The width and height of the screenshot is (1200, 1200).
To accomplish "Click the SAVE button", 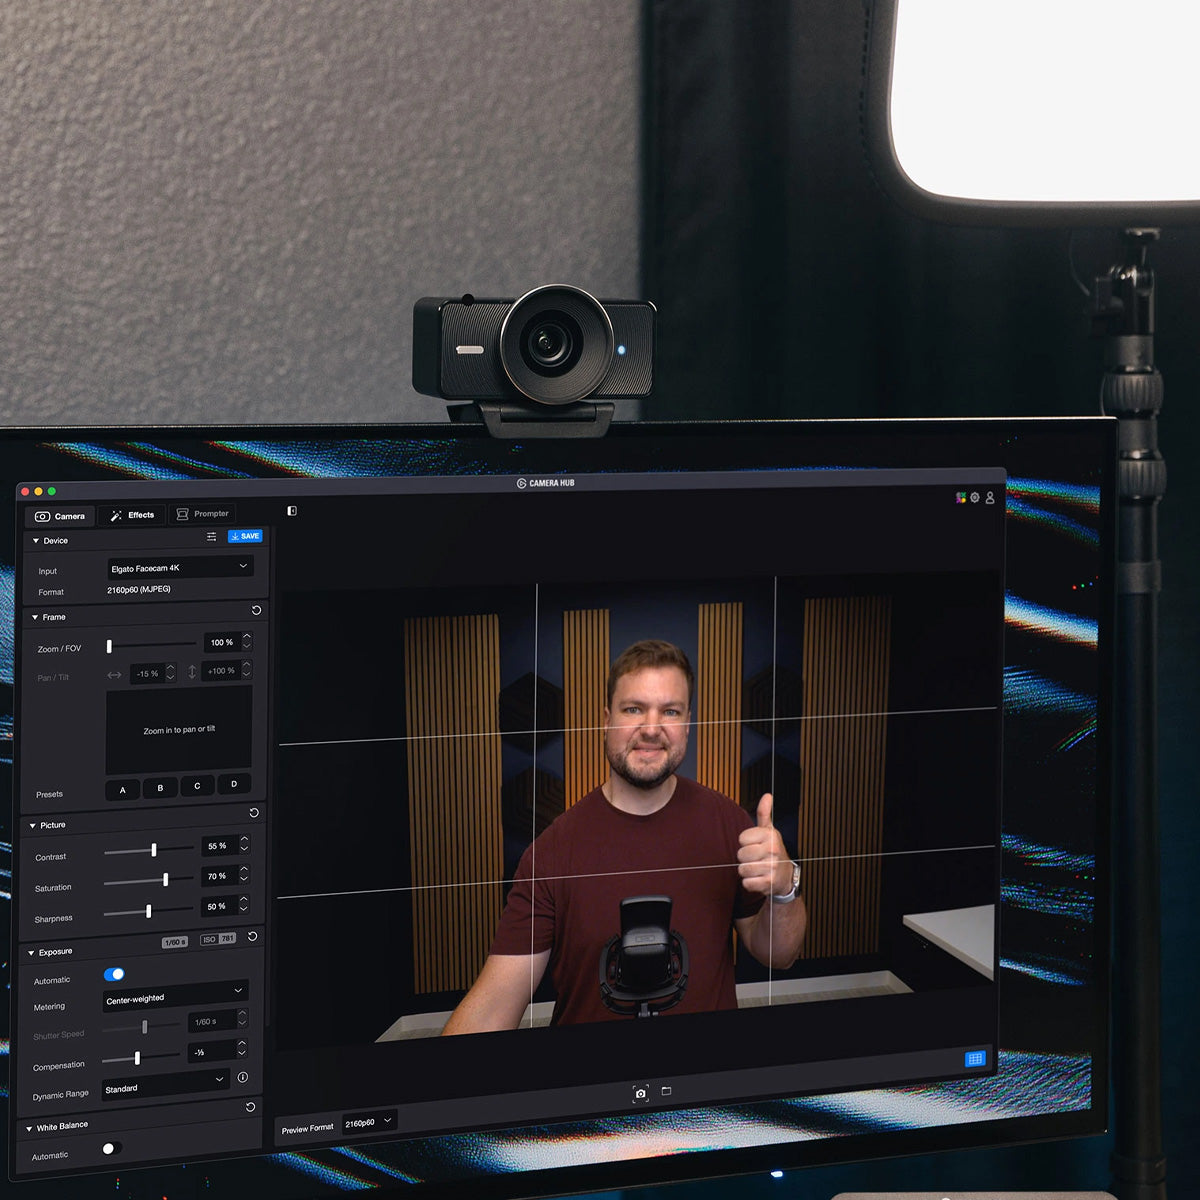I will (245, 536).
